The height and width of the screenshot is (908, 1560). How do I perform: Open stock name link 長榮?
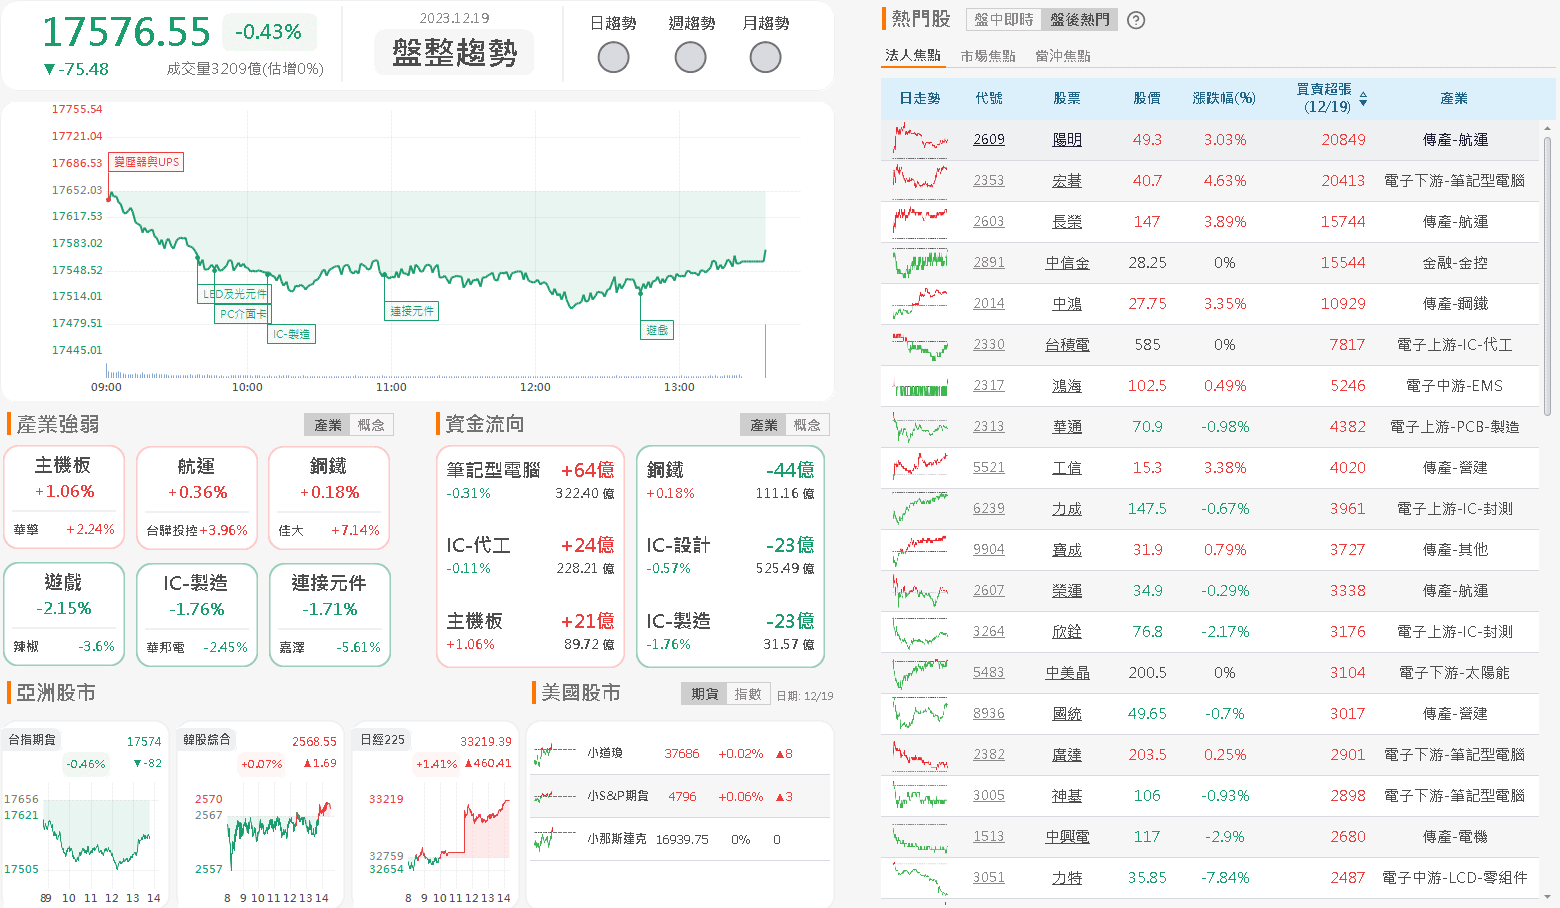pos(1067,222)
